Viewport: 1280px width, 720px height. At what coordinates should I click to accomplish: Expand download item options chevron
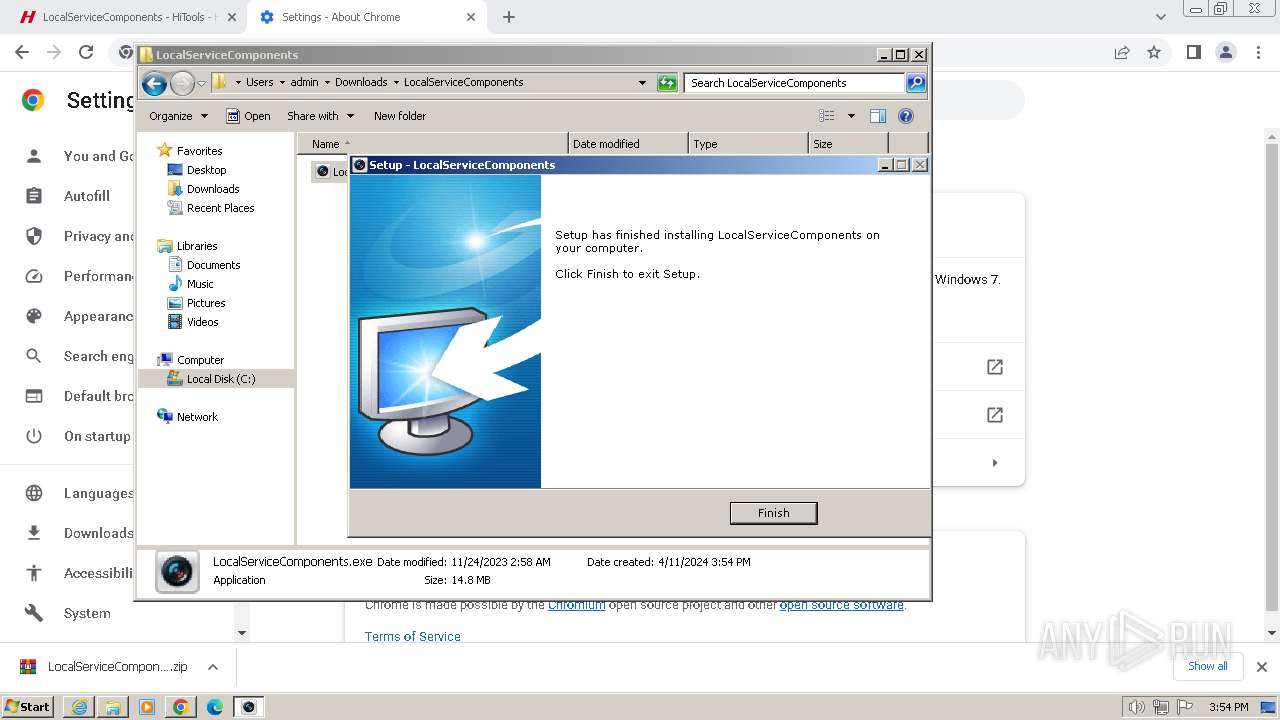[212, 667]
